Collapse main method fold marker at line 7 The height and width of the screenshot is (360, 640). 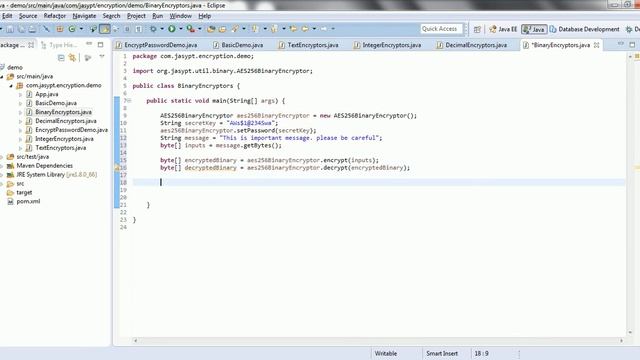129,100
